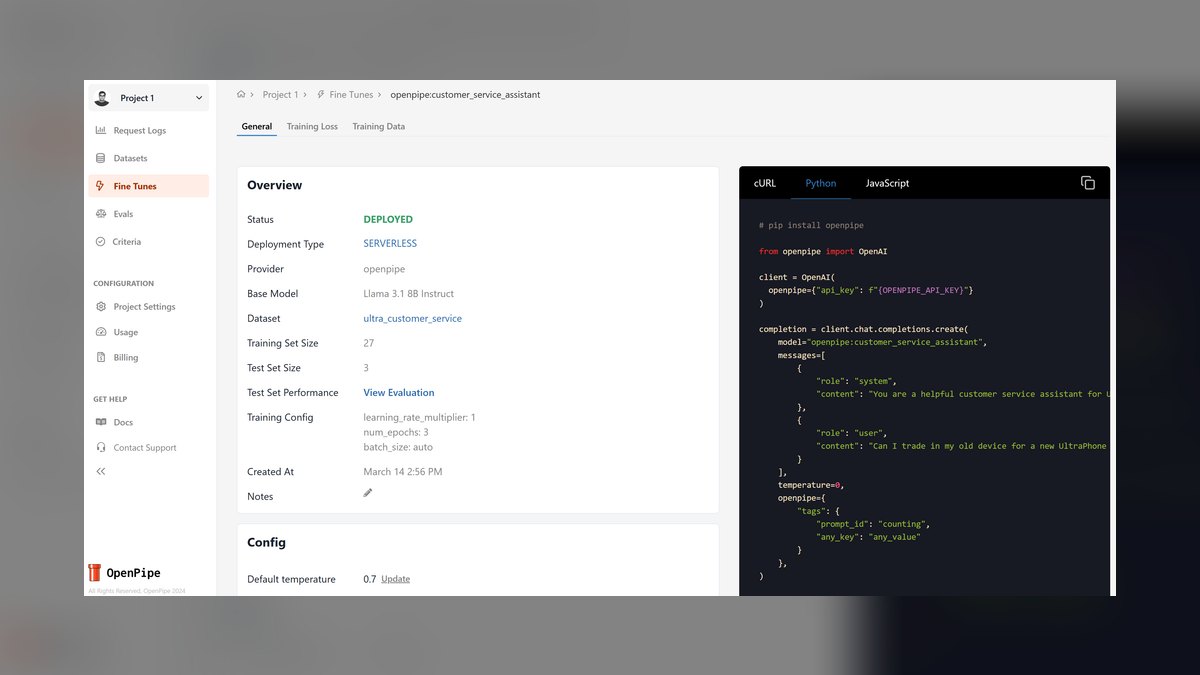Open the Billing receipt icon
The image size is (1200, 675).
101,357
